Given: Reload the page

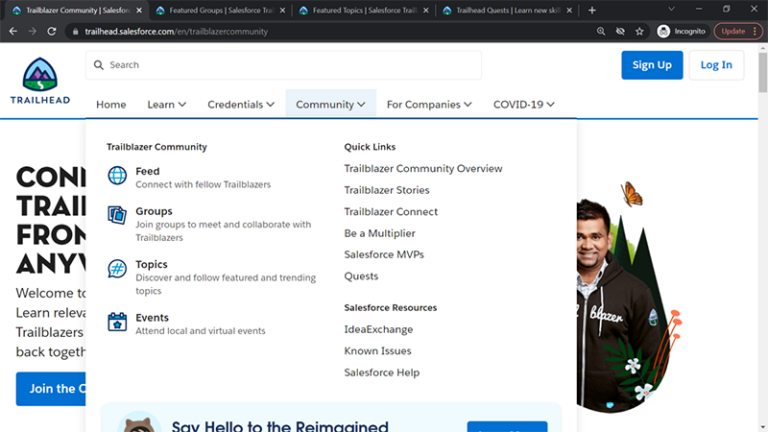Looking at the screenshot, I should tap(51, 31).
